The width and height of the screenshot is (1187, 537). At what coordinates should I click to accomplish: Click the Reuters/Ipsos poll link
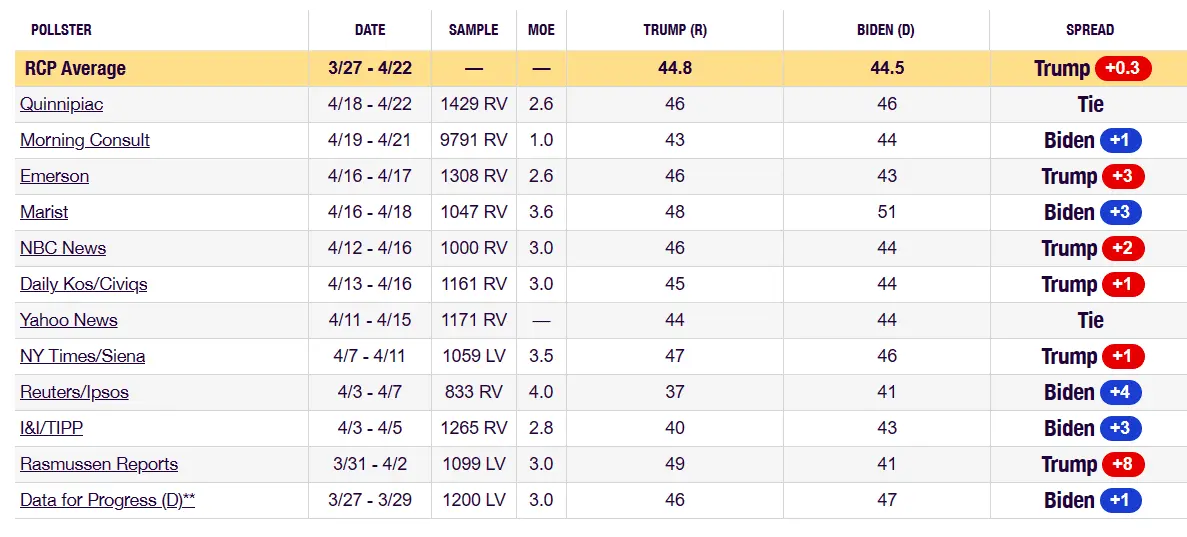[x=74, y=392]
